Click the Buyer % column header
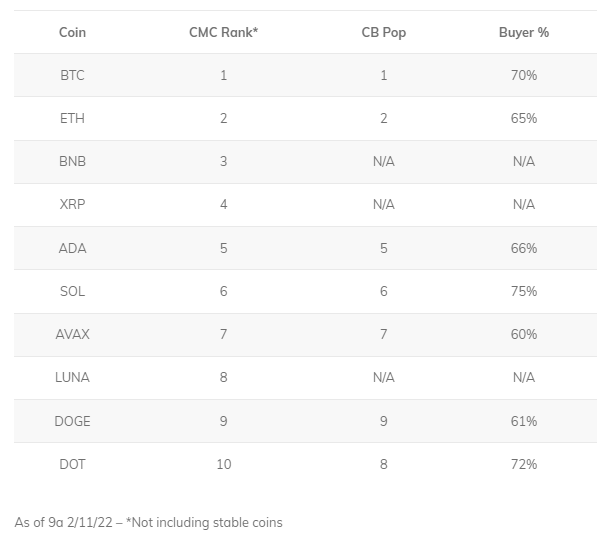Screen dimensions: 608x541 523,33
